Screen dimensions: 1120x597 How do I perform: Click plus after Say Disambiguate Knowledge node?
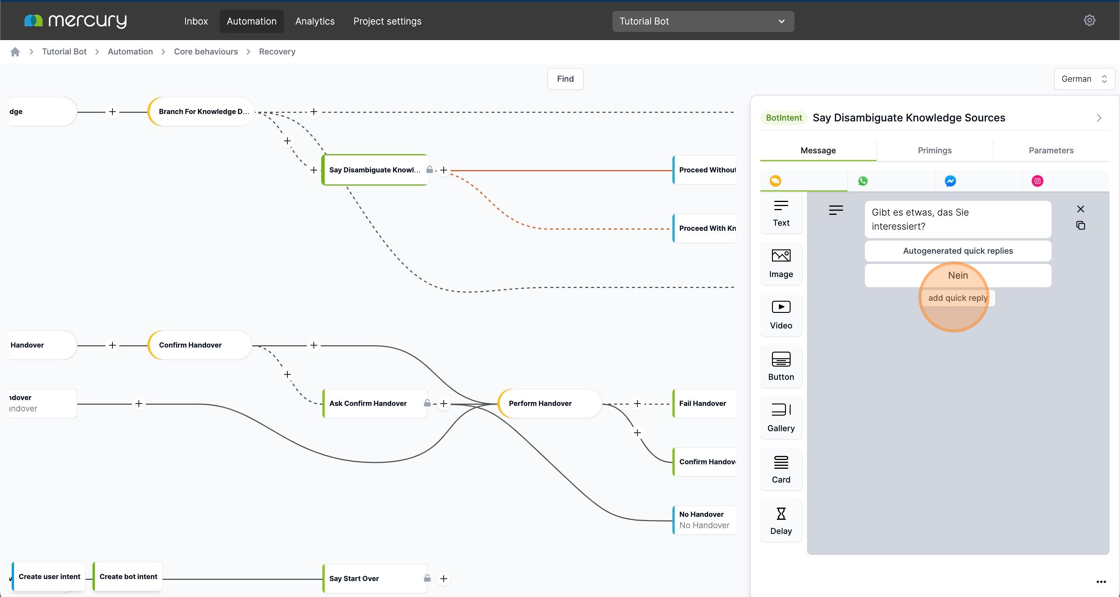[444, 170]
